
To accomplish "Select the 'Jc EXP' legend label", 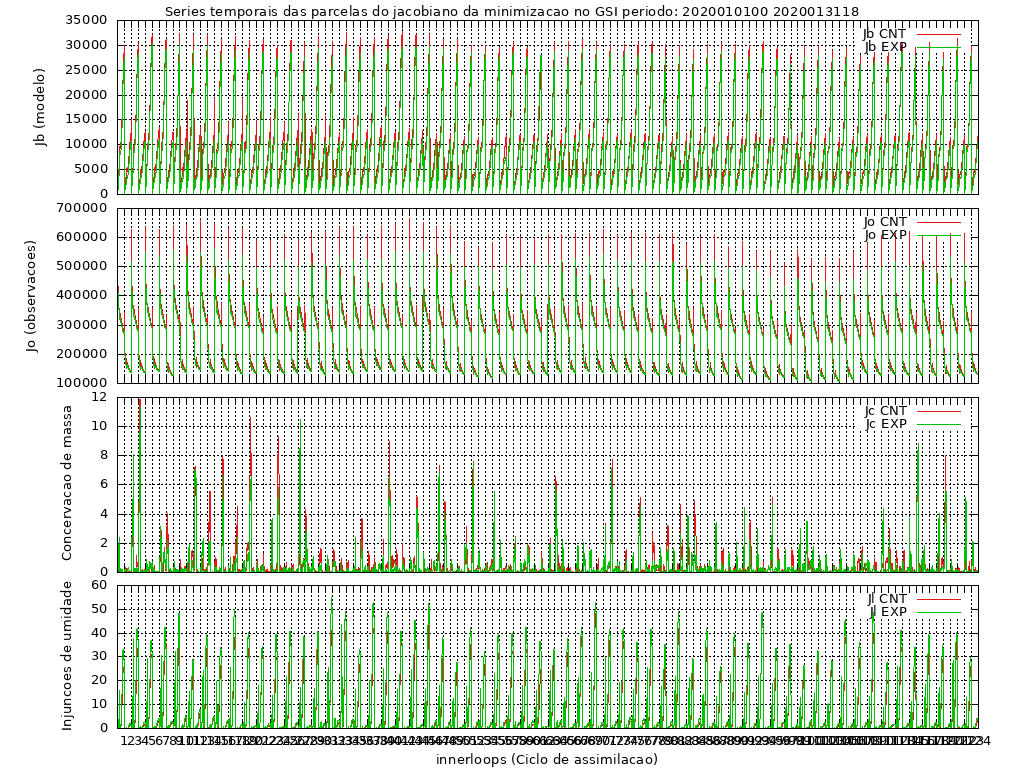I will pyautogui.click(x=886, y=424).
